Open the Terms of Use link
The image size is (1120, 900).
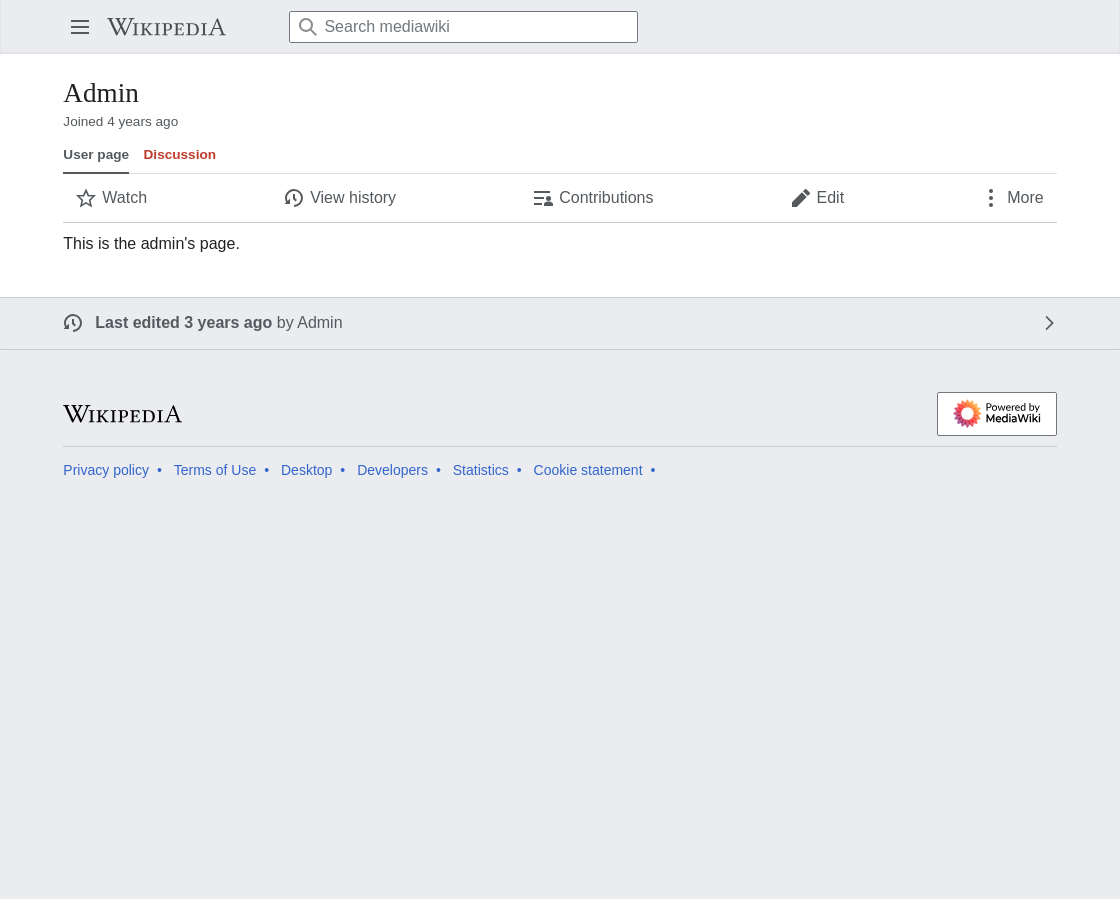point(214,470)
